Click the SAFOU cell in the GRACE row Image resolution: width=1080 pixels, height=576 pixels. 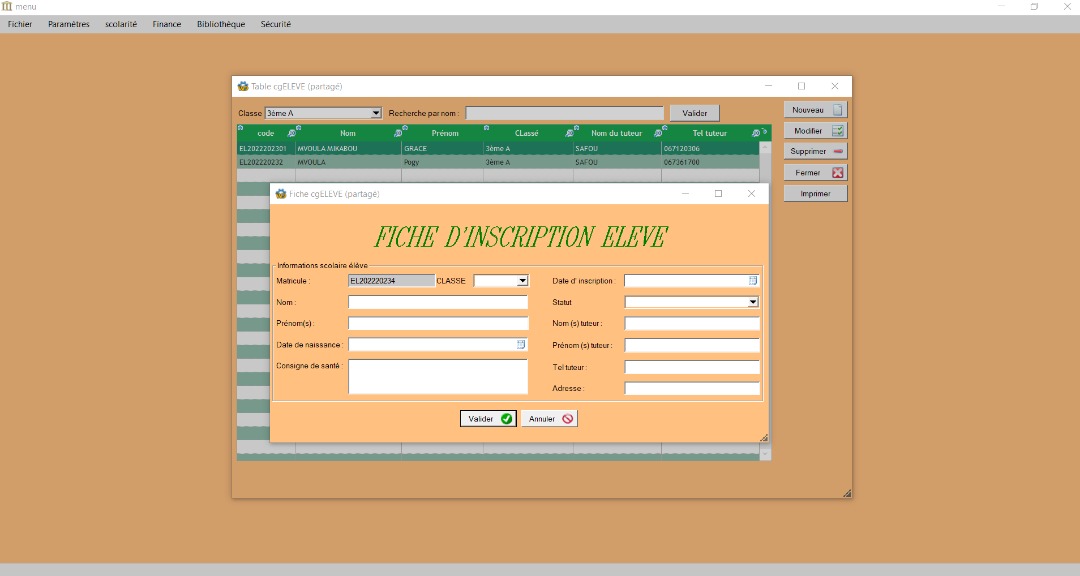[617, 148]
